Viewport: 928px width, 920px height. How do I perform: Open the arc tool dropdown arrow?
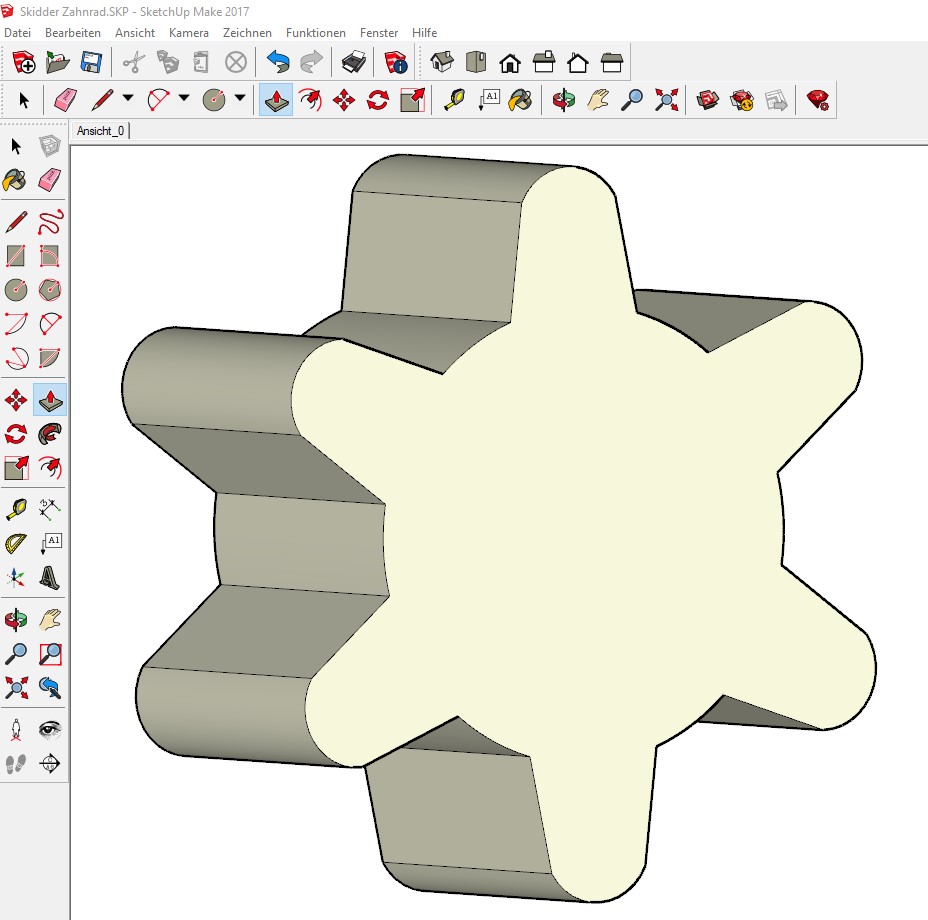pyautogui.click(x=184, y=99)
